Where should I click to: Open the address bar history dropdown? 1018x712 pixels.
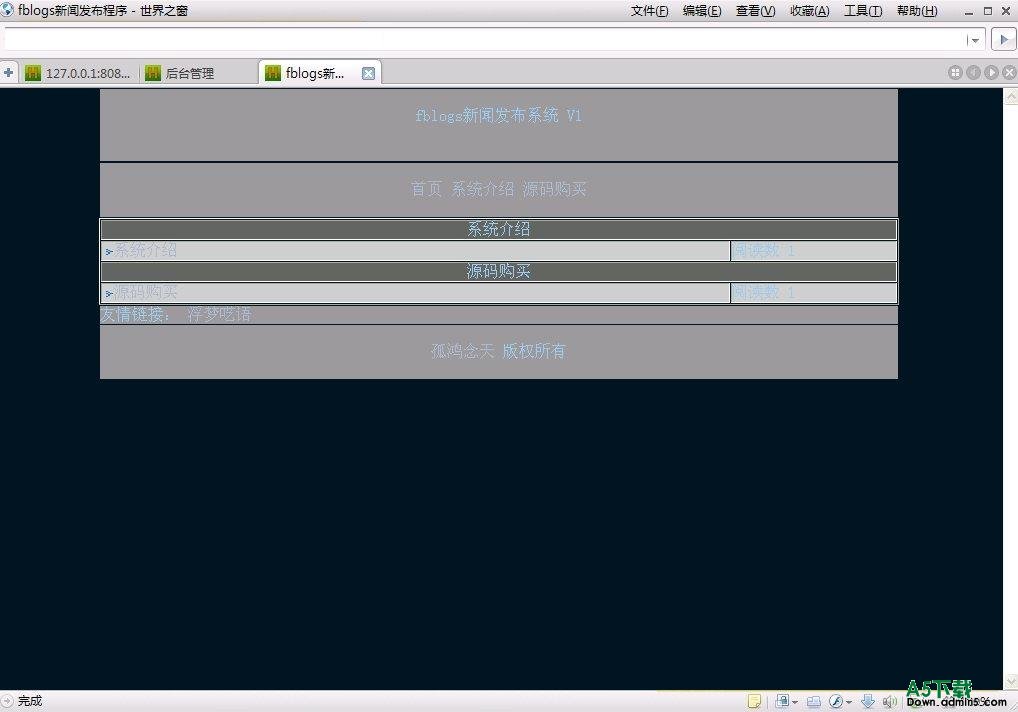(x=974, y=40)
